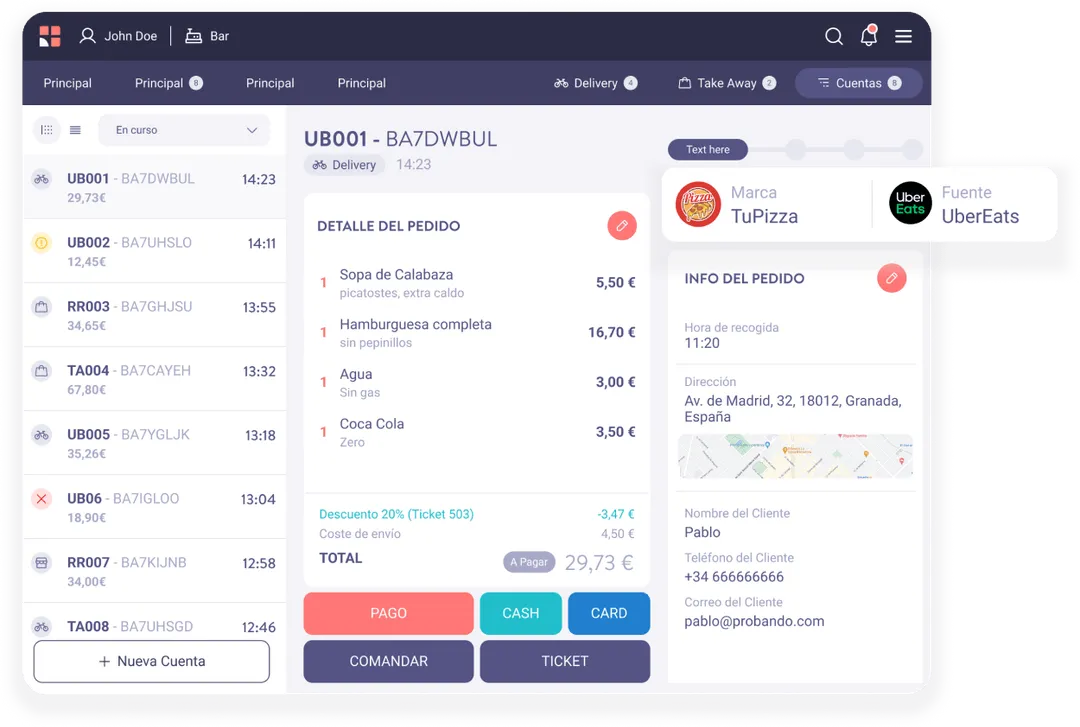Switch to the Delivery tab
The width and height of the screenshot is (1080, 727).
pyautogui.click(x=595, y=83)
